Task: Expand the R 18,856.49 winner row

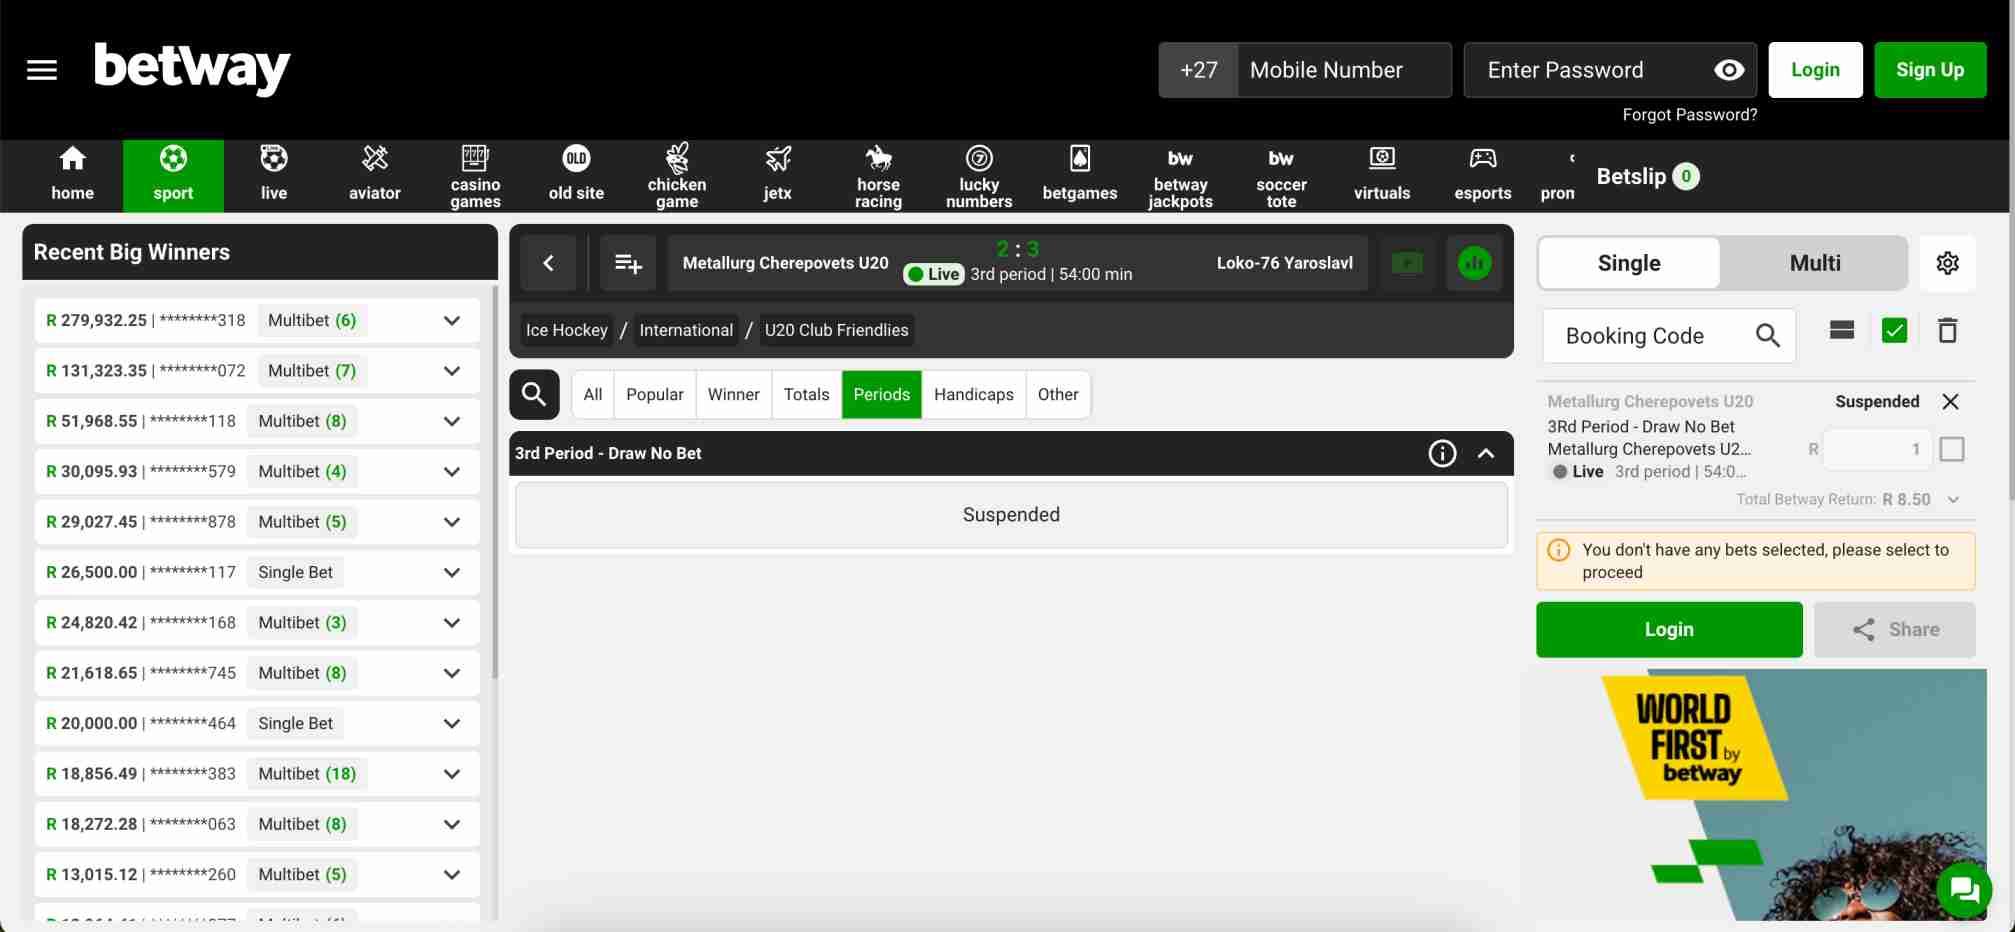Action: click(x=452, y=774)
